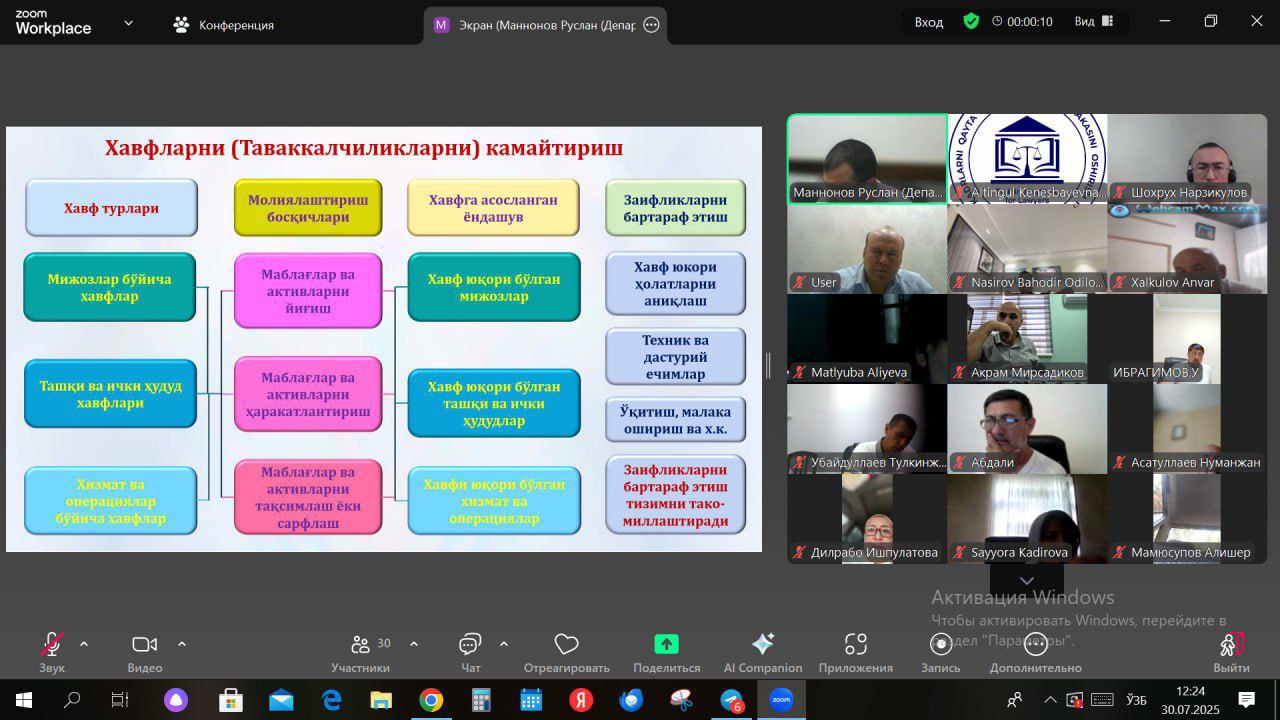The height and width of the screenshot is (720, 1280).
Task: Switch to the Конференция tab
Action: tap(223, 25)
